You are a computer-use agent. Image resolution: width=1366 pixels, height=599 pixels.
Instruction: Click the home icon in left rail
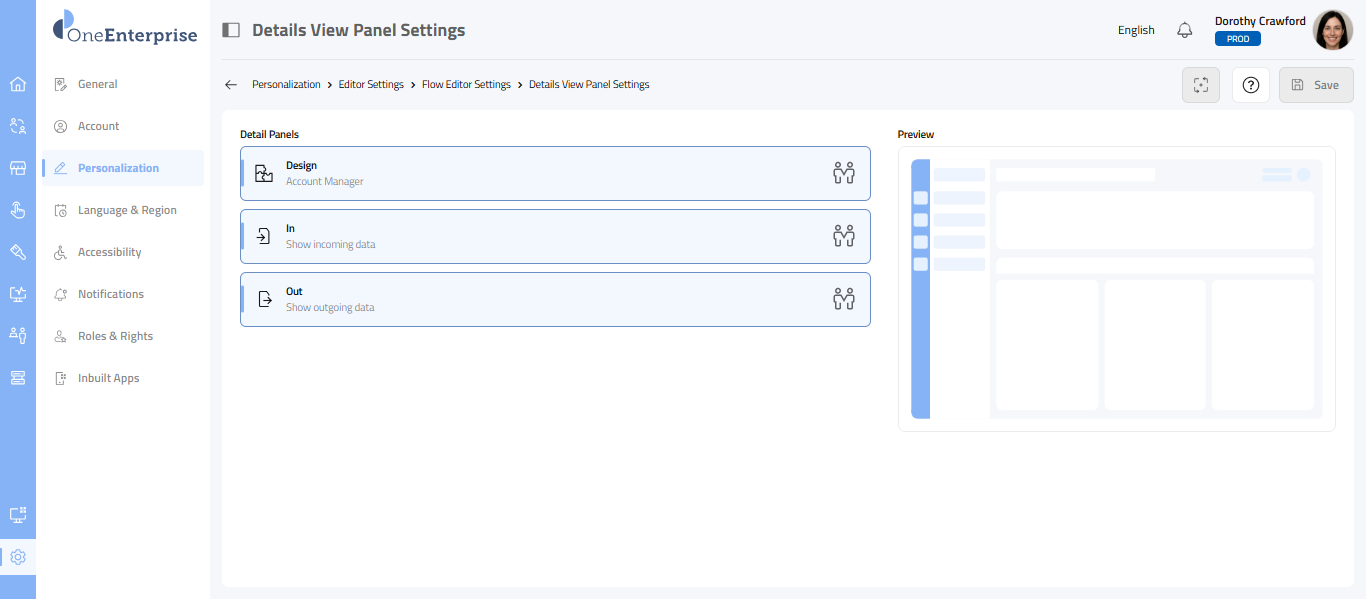tap(18, 84)
